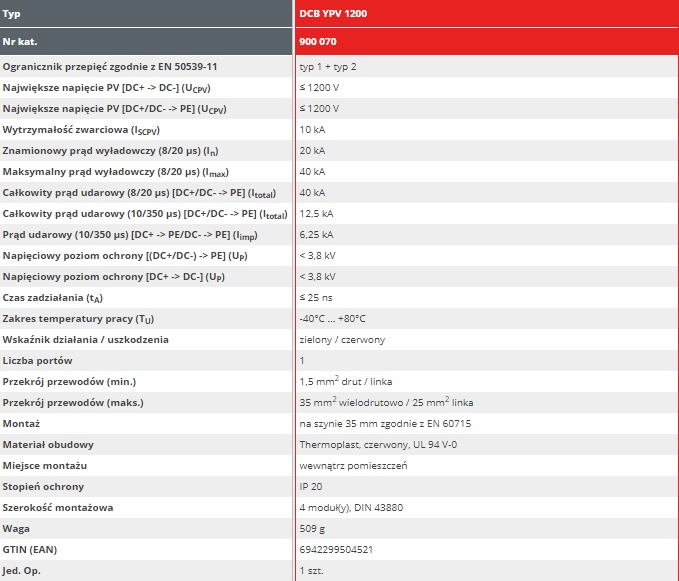The width and height of the screenshot is (679, 581).
Task: Select the value 'IP 20'
Action: (310, 487)
